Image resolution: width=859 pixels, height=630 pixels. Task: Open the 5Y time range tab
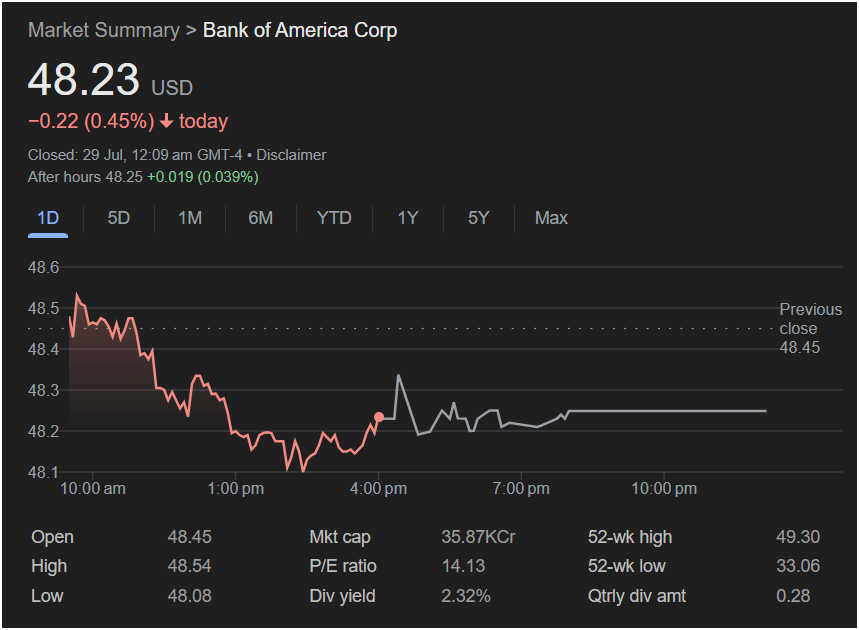(478, 218)
